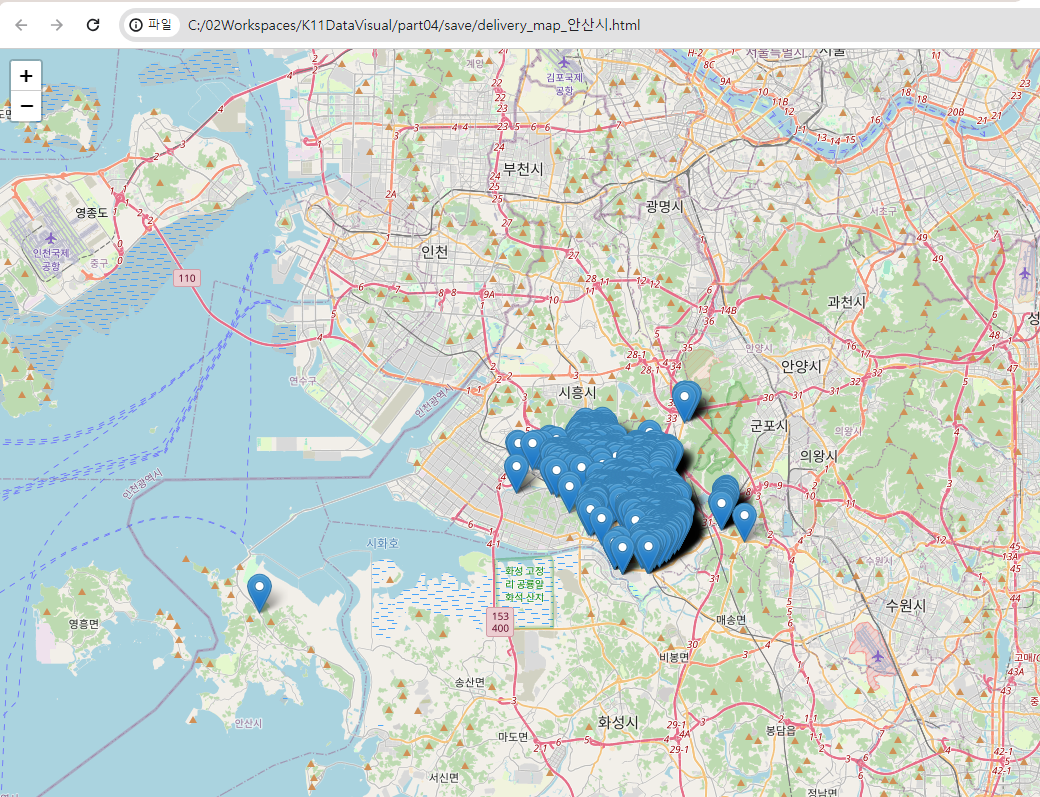Click the 마도면 label
1040x797 pixels.
(513, 737)
